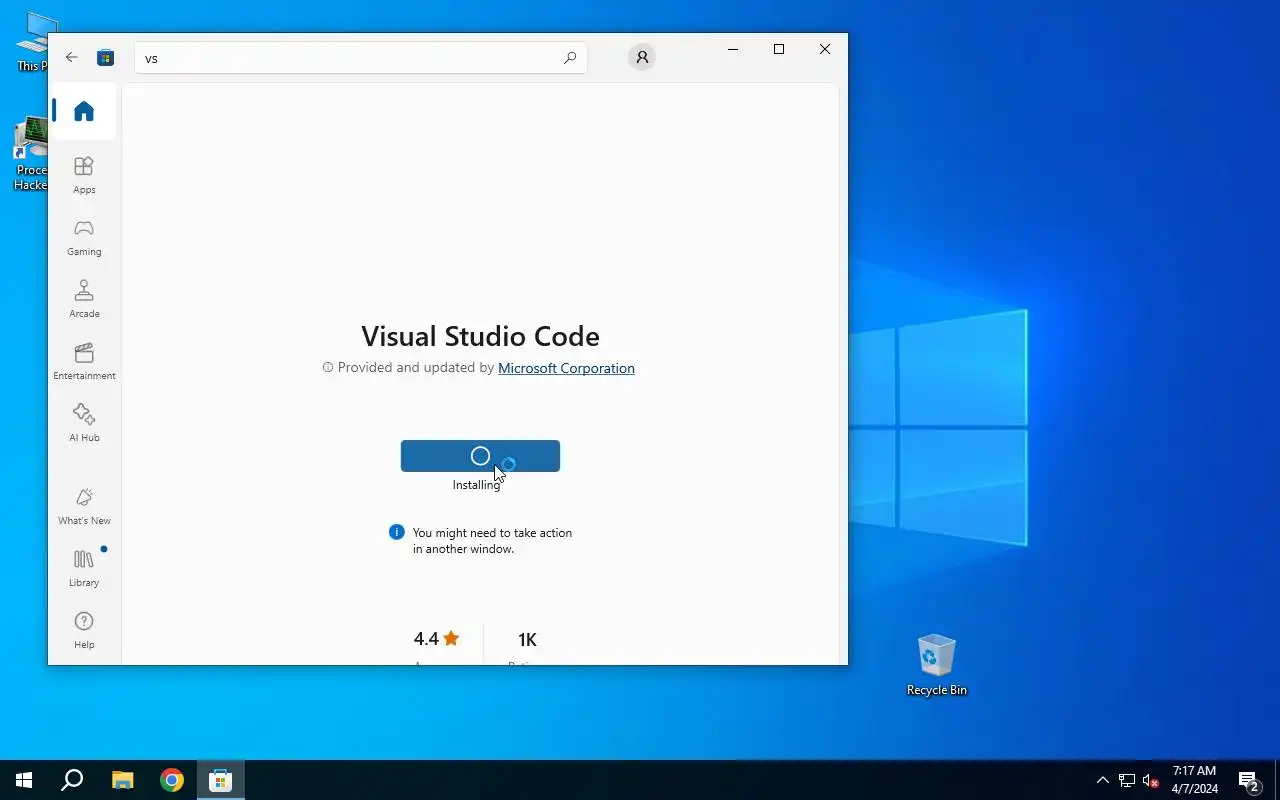This screenshot has width=1280, height=800.
Task: Go to Home in Store sidebar
Action: (x=84, y=111)
